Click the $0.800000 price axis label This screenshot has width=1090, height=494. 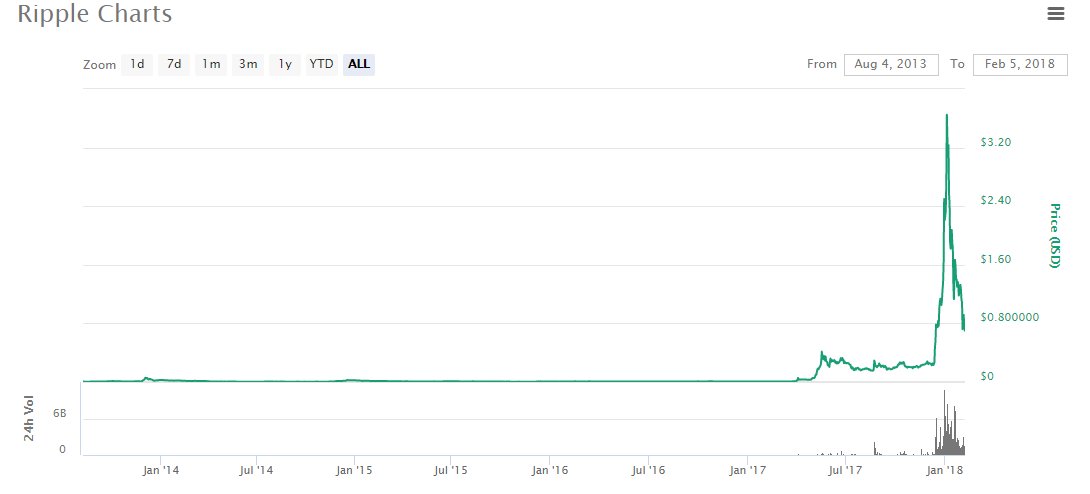1009,318
